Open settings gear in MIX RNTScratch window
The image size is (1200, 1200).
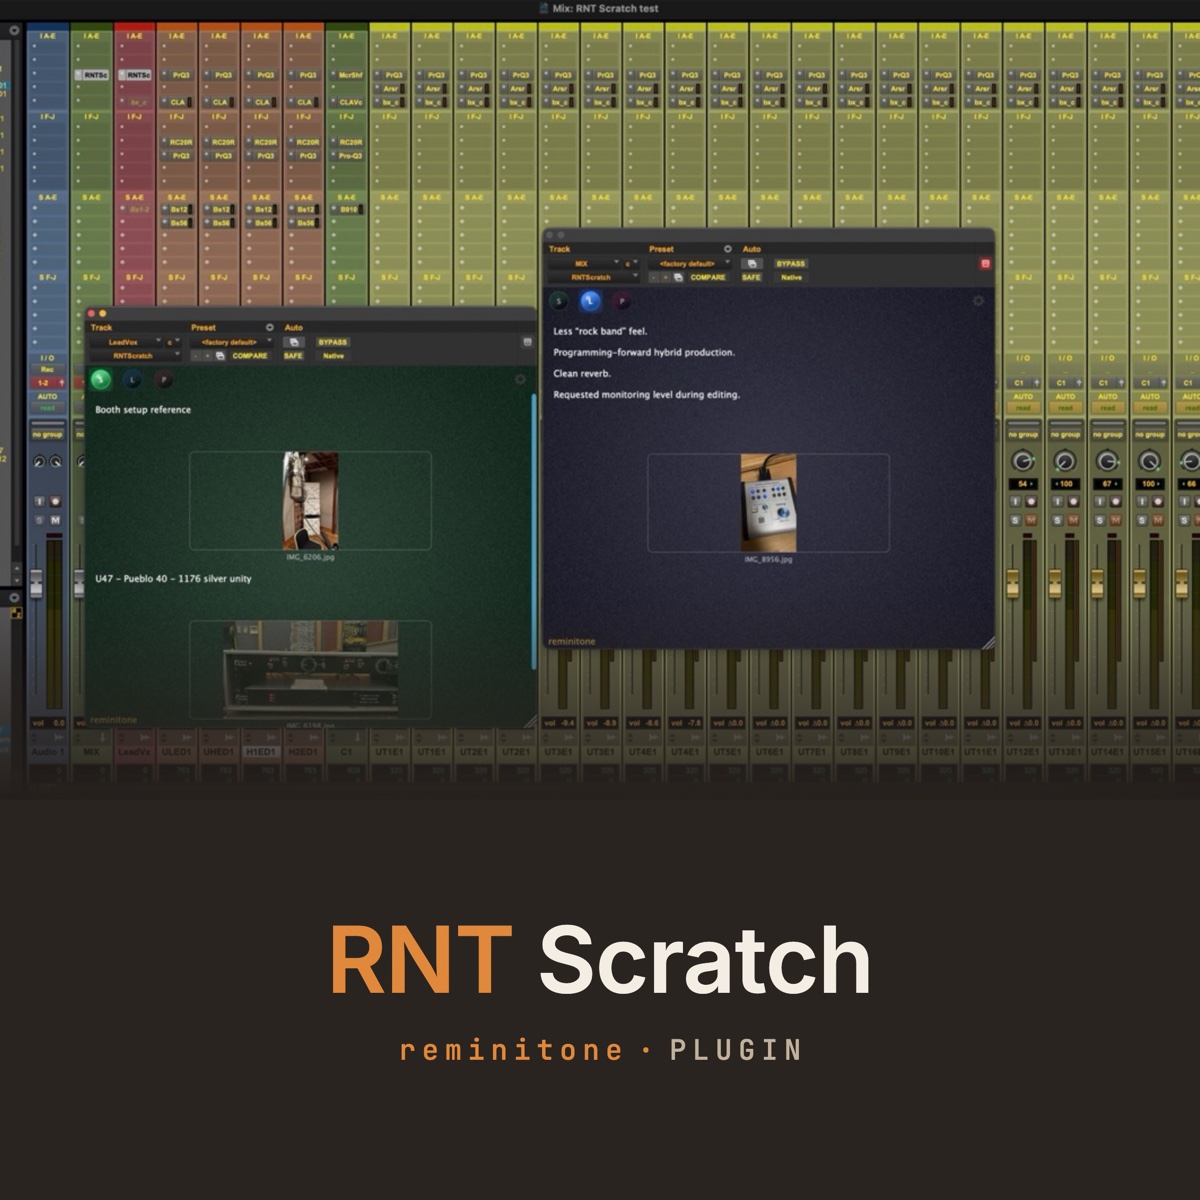point(978,300)
